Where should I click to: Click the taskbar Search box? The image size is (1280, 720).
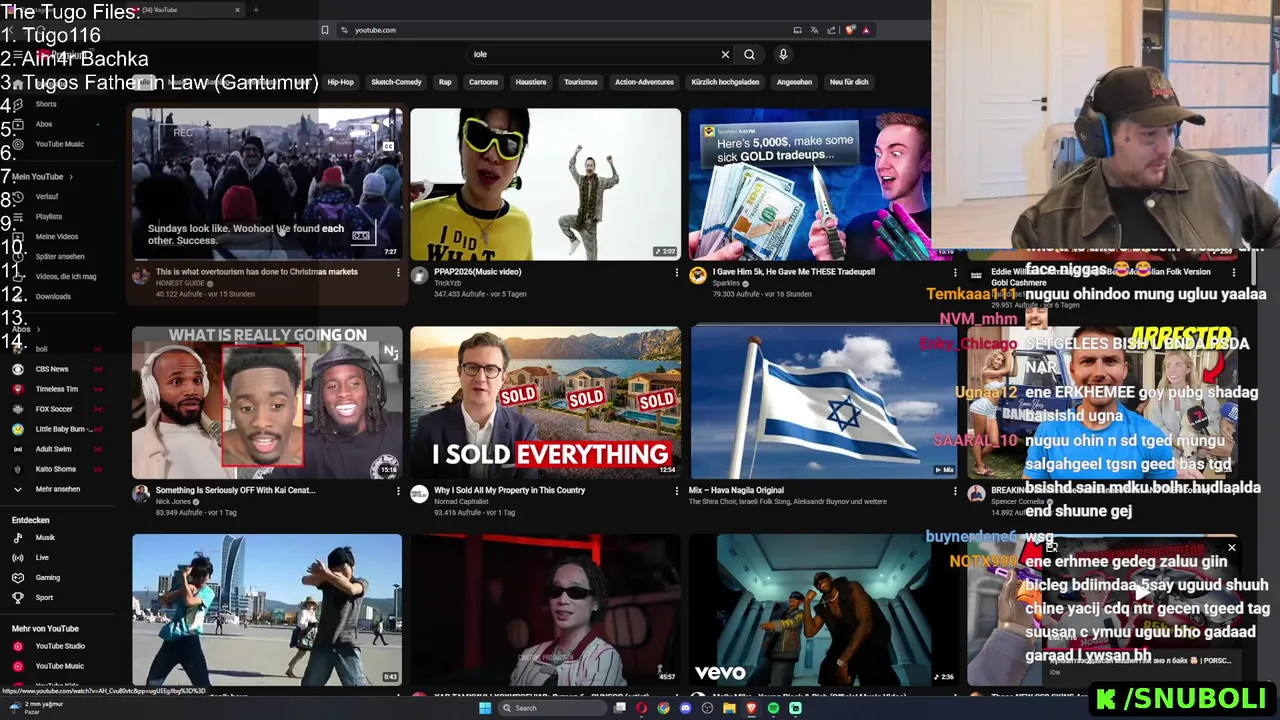pos(552,708)
